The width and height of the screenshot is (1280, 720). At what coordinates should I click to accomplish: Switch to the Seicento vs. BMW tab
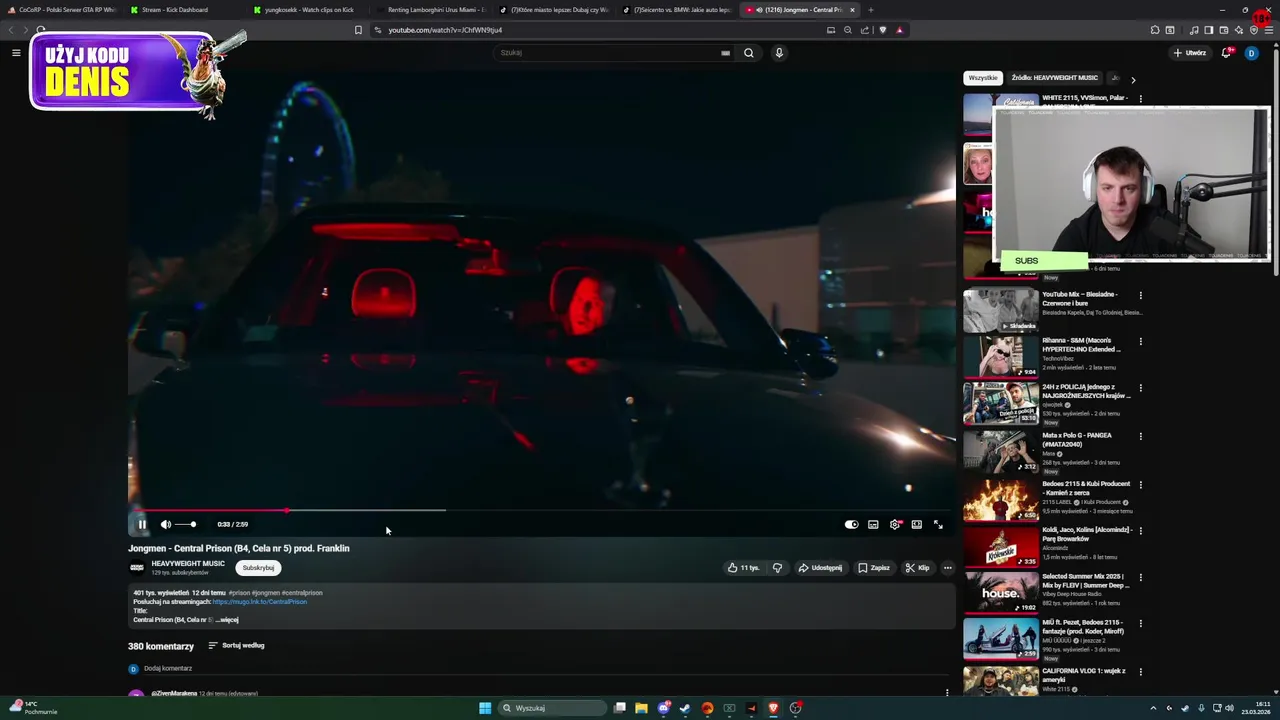coord(675,10)
